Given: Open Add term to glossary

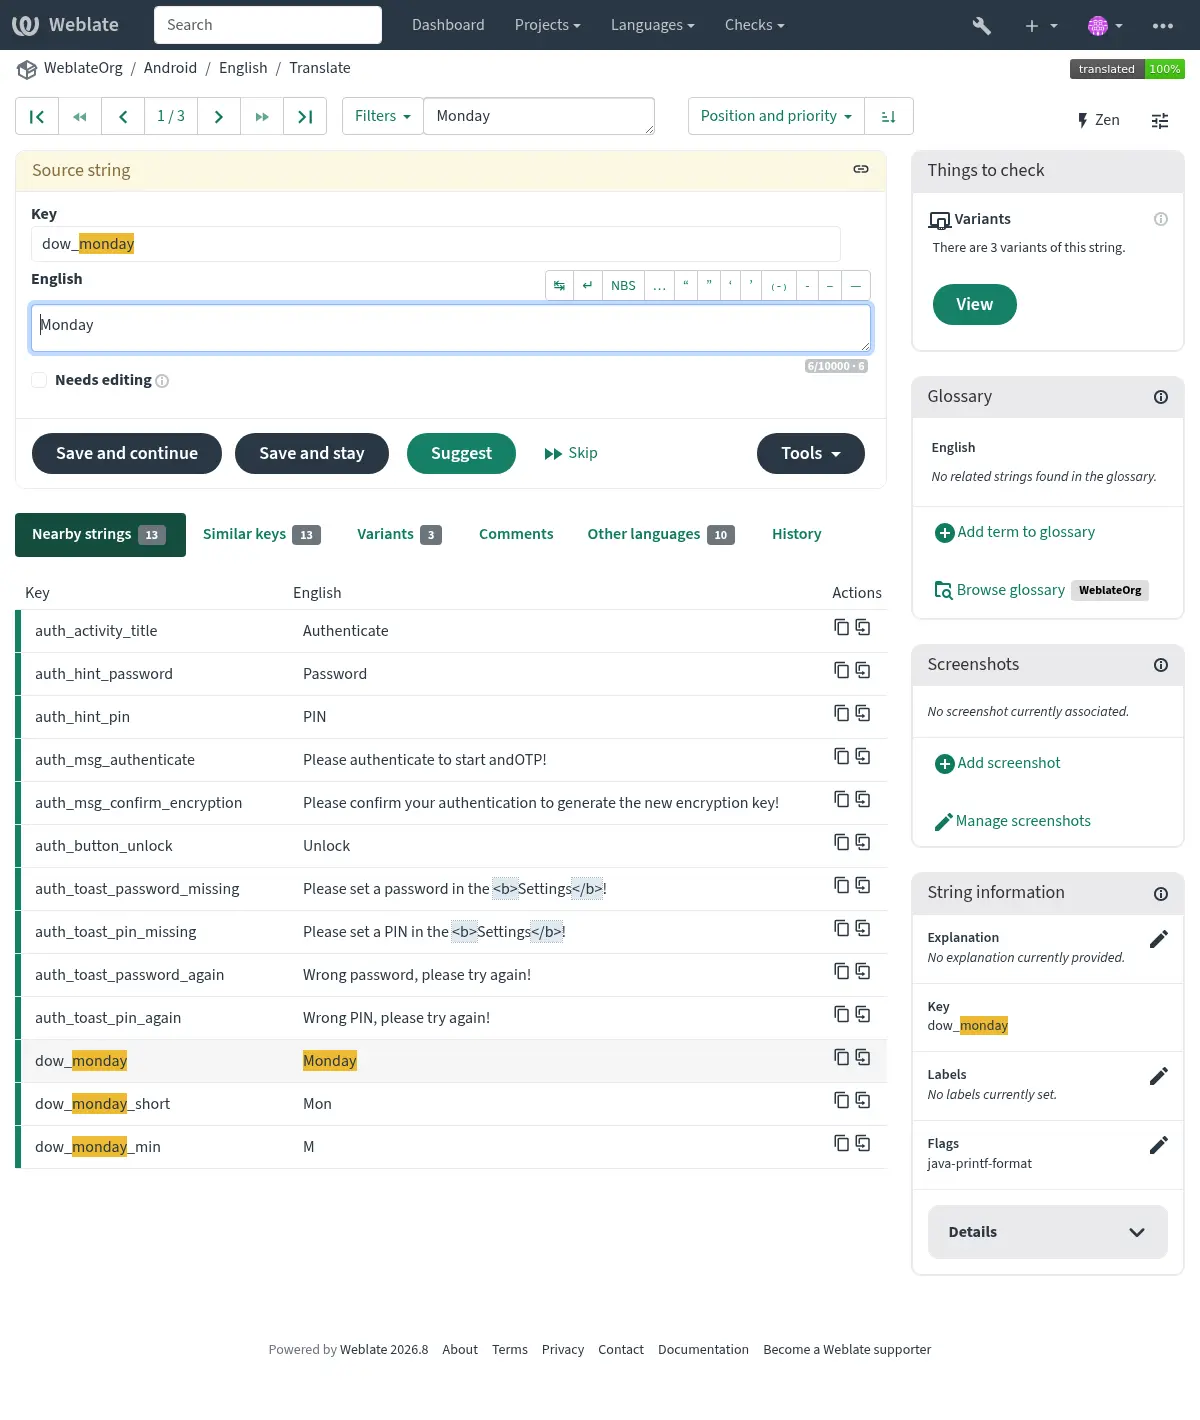Looking at the screenshot, I should pyautogui.click(x=1015, y=532).
